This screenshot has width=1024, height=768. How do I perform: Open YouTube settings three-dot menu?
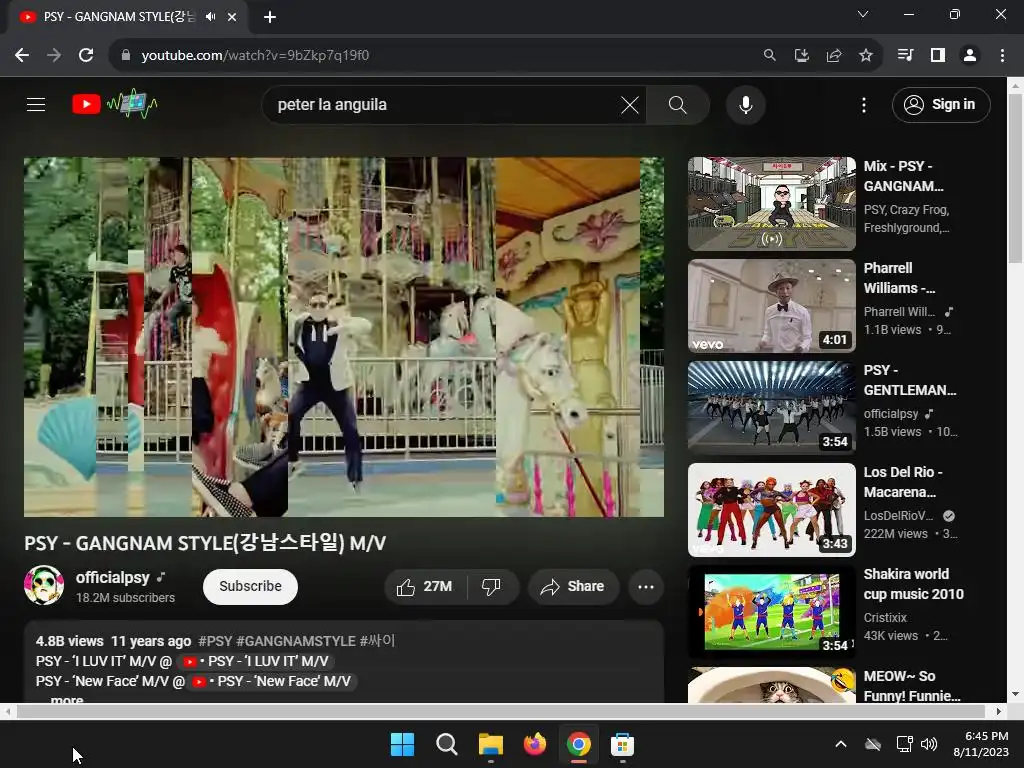coord(863,104)
